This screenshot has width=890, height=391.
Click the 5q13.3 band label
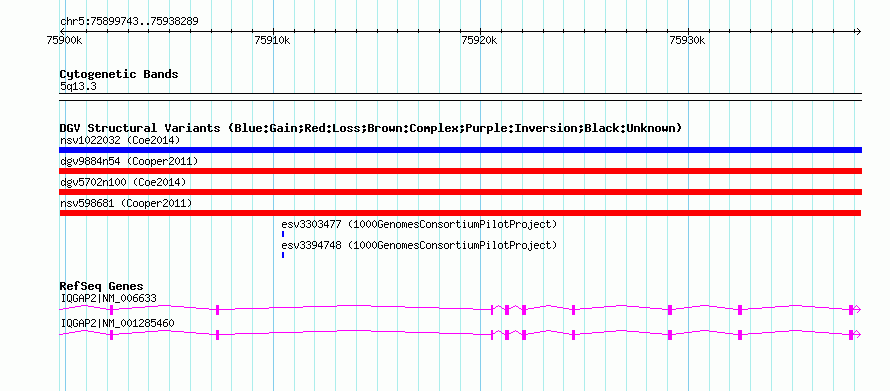tap(78, 86)
